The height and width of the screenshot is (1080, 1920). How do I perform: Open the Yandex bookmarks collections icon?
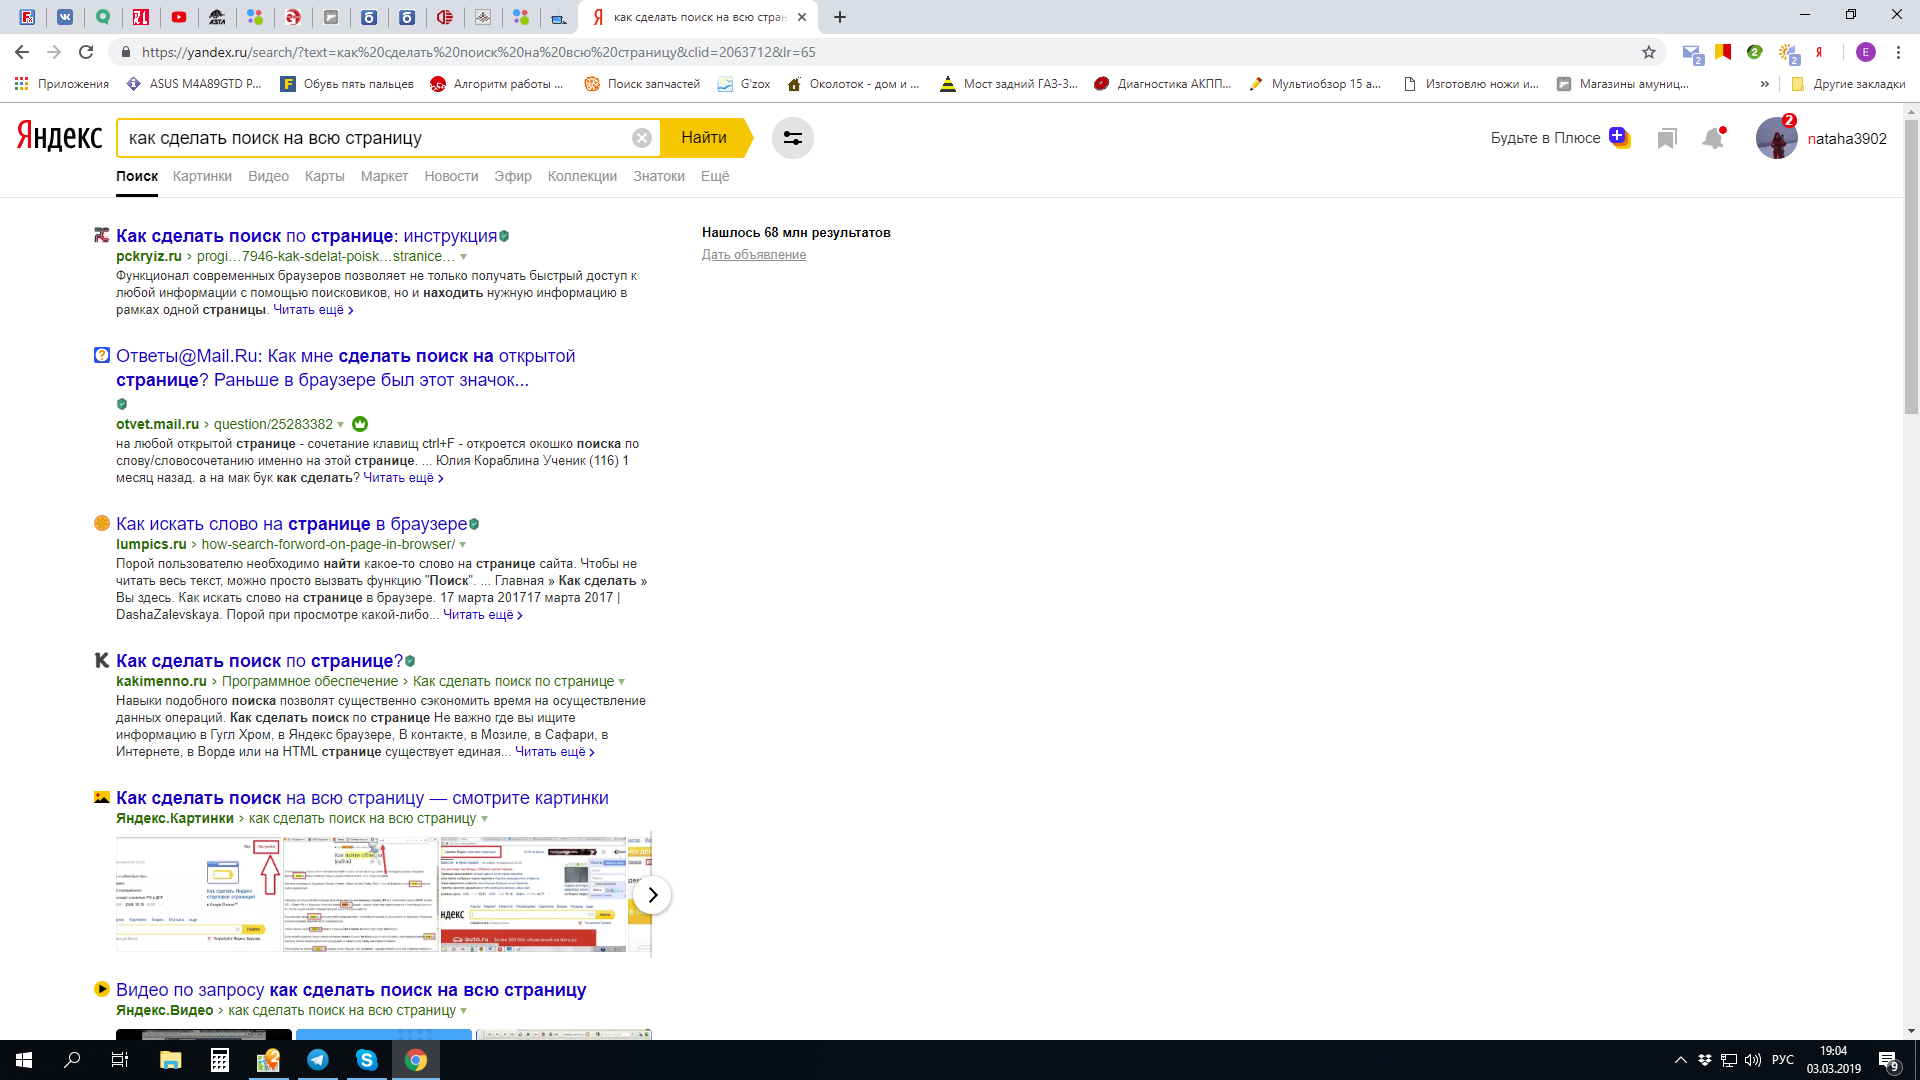click(x=1666, y=138)
